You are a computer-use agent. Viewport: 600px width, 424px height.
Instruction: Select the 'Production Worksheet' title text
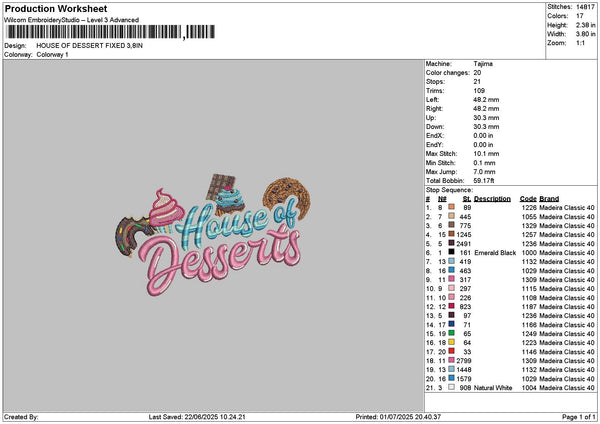click(56, 8)
